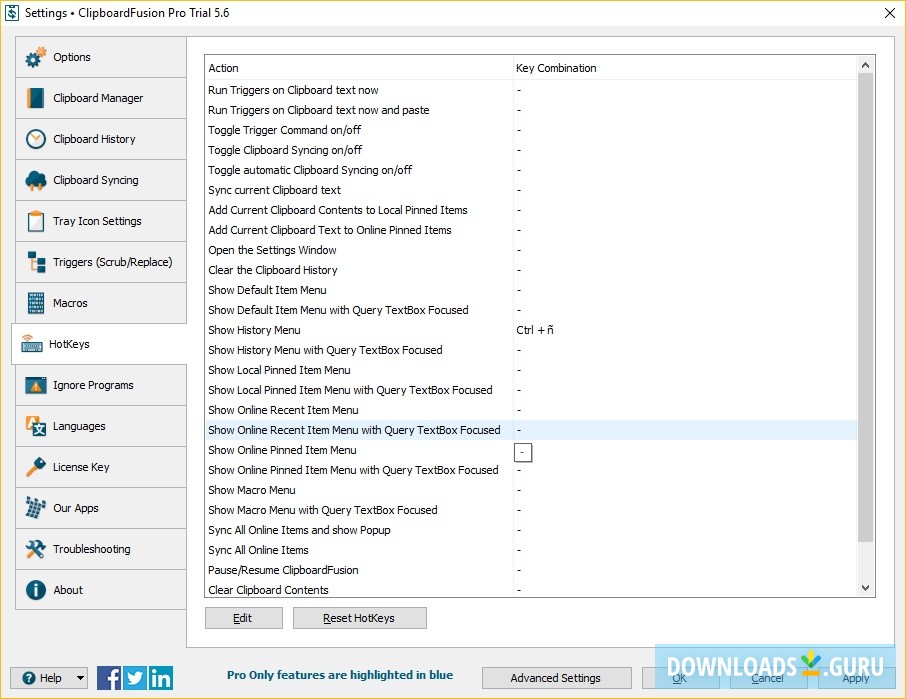Select 'Show Local Pinned Item Menu' row
906x699 pixels.
point(530,370)
